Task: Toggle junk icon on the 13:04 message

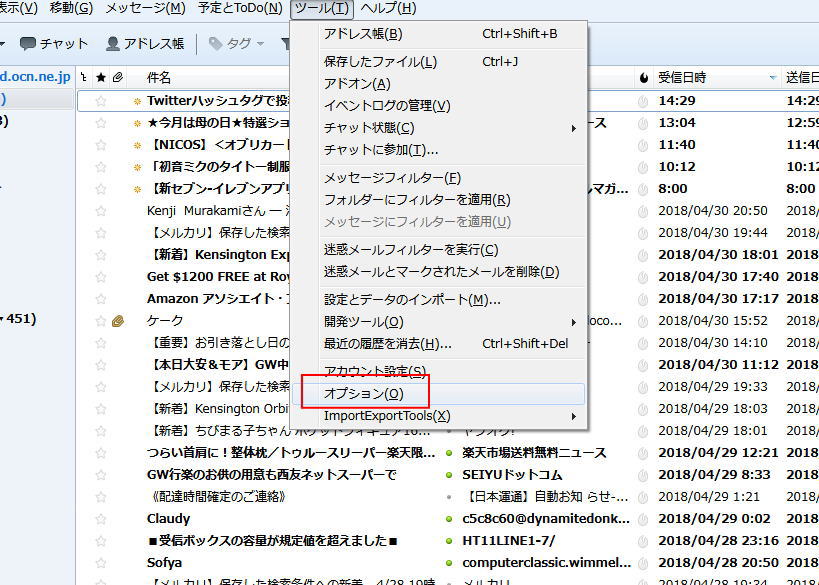Action: pyautogui.click(x=644, y=123)
